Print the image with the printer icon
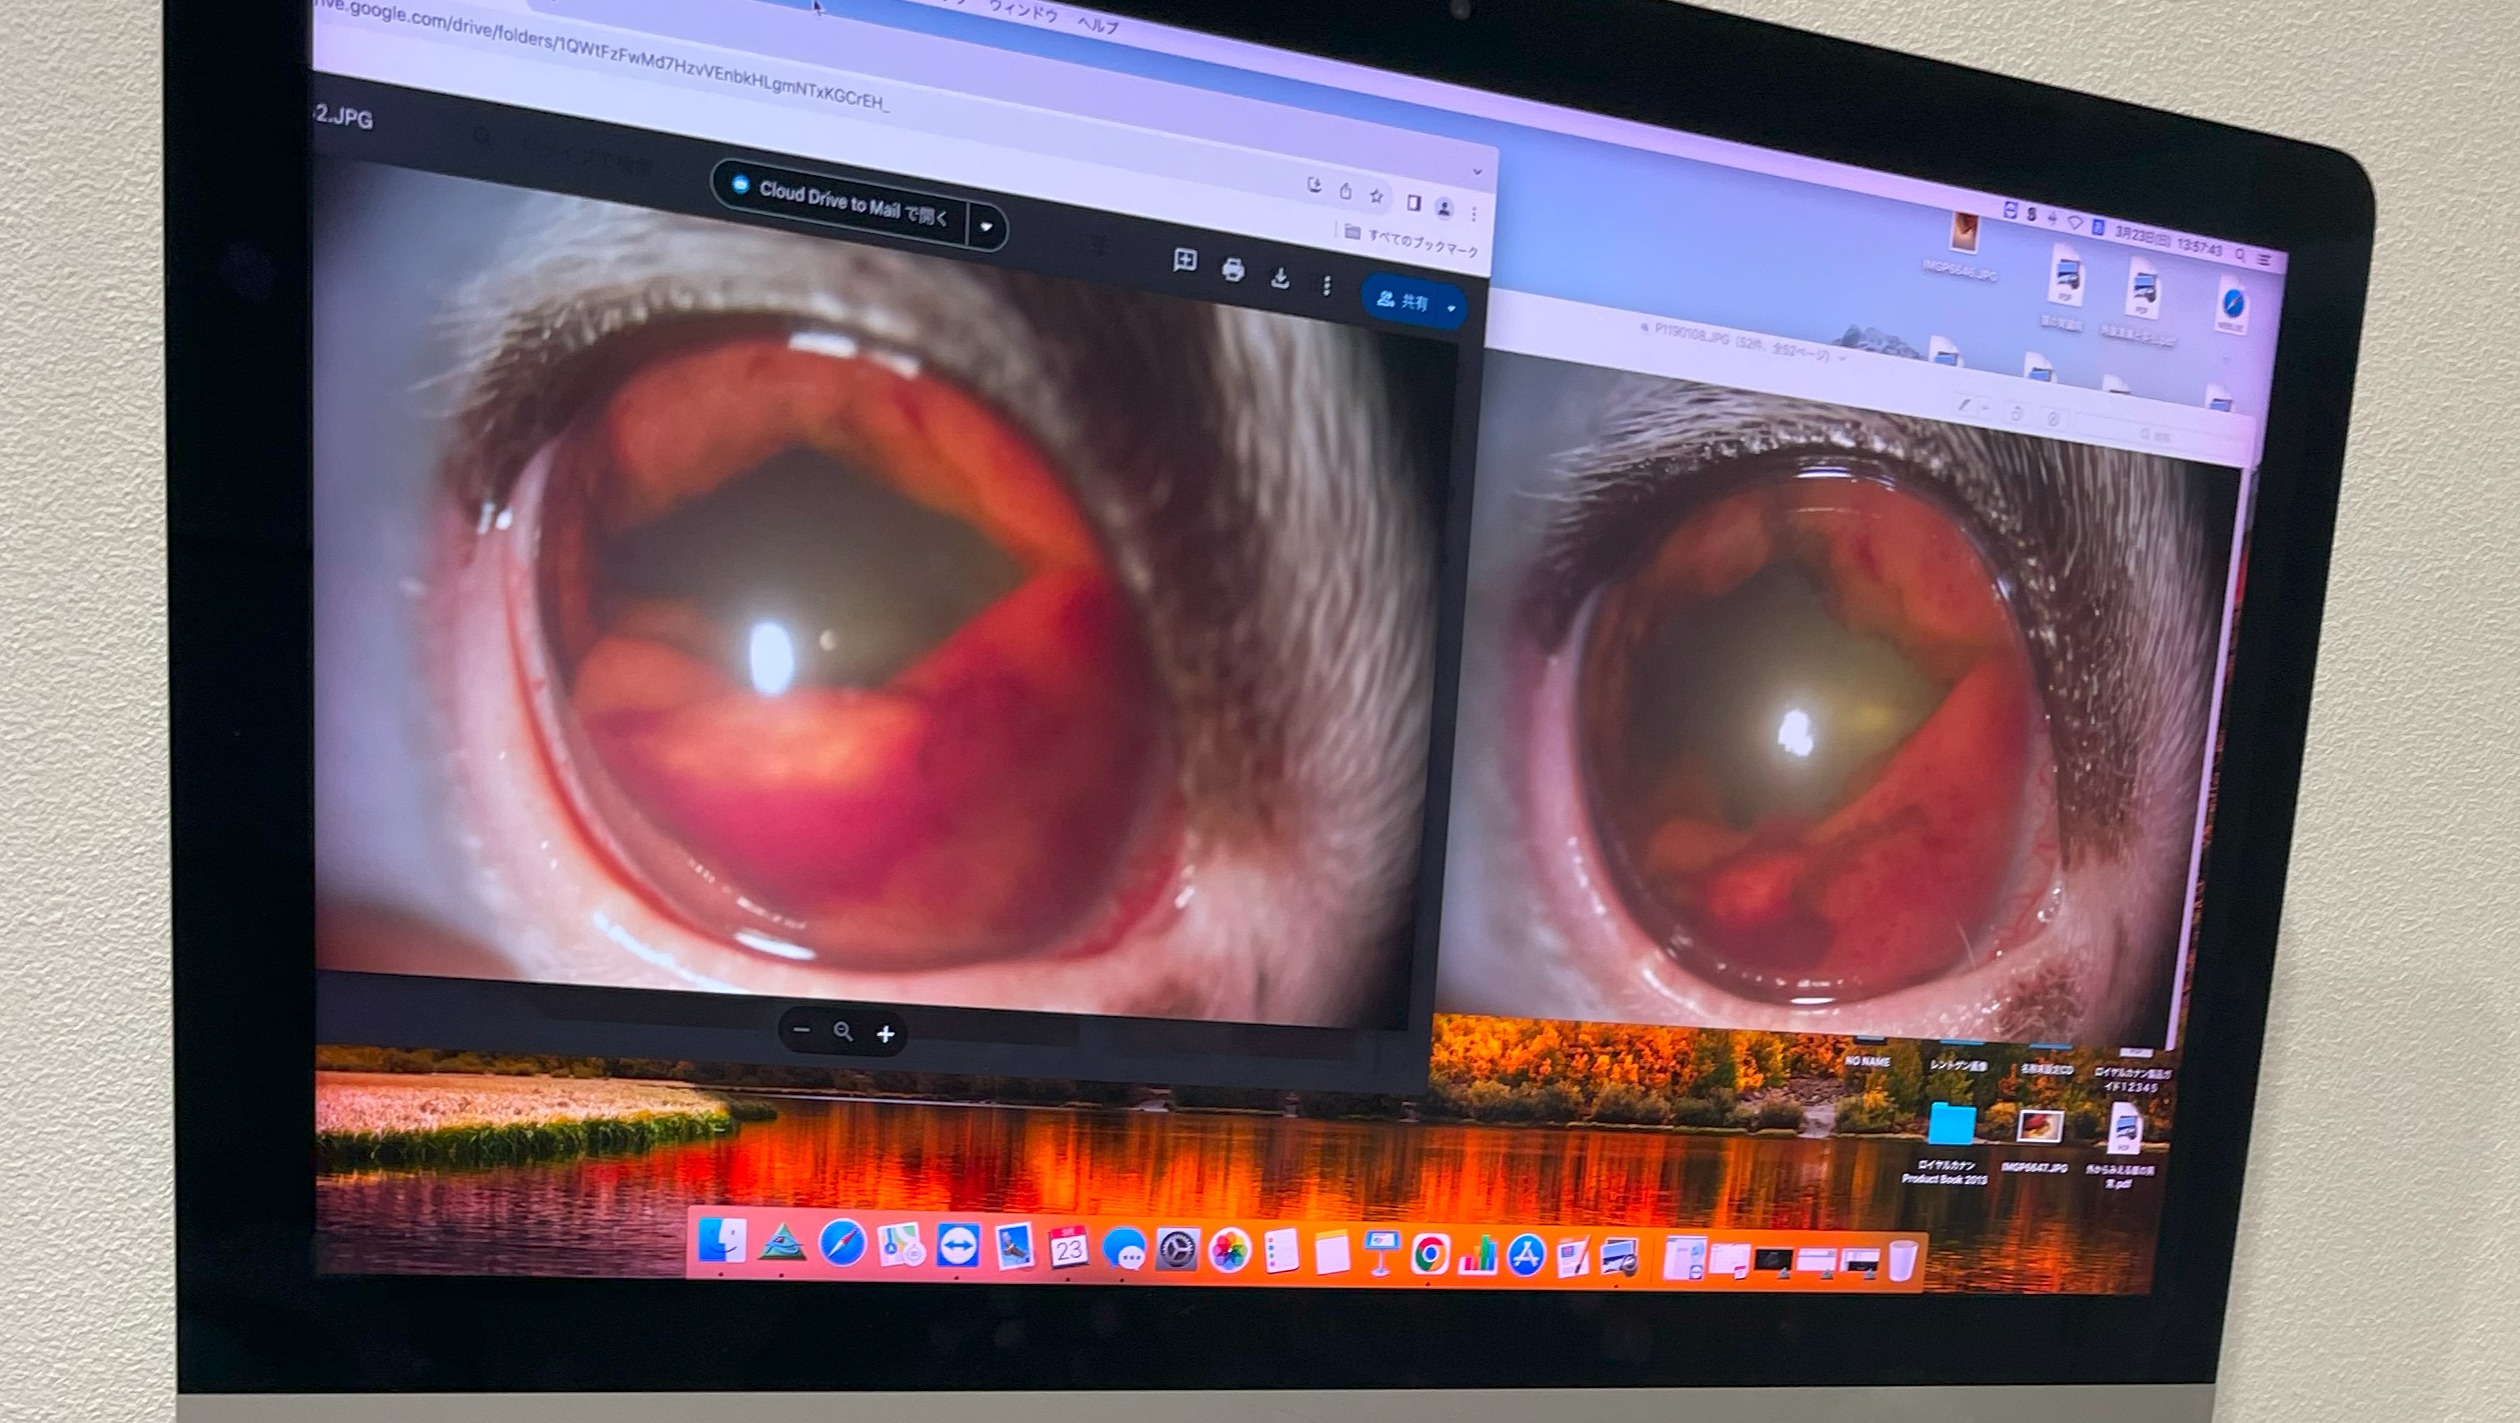 (x=1233, y=269)
